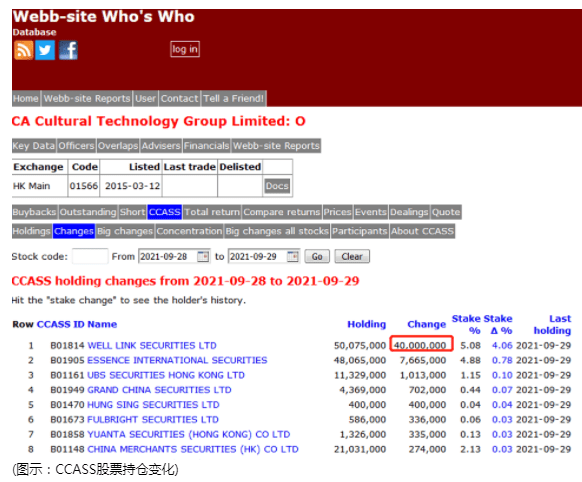Image resolution: width=582 pixels, height=482 pixels.
Task: Open the To date calendar picker icon
Action: (293, 256)
